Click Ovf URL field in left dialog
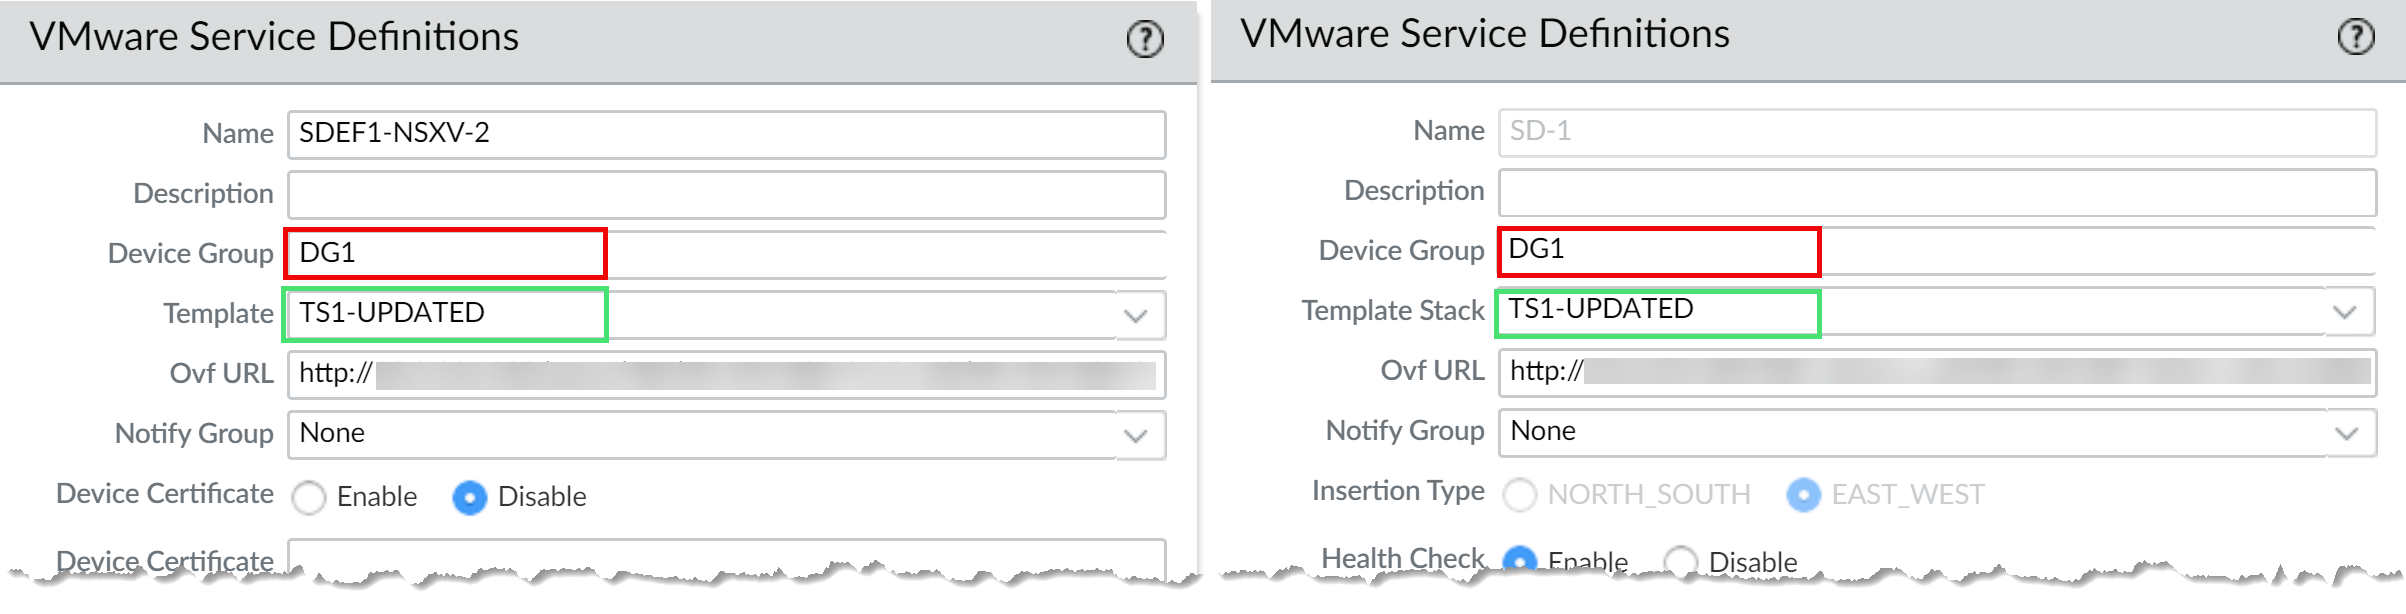The height and width of the screenshot is (614, 2406). coord(726,374)
